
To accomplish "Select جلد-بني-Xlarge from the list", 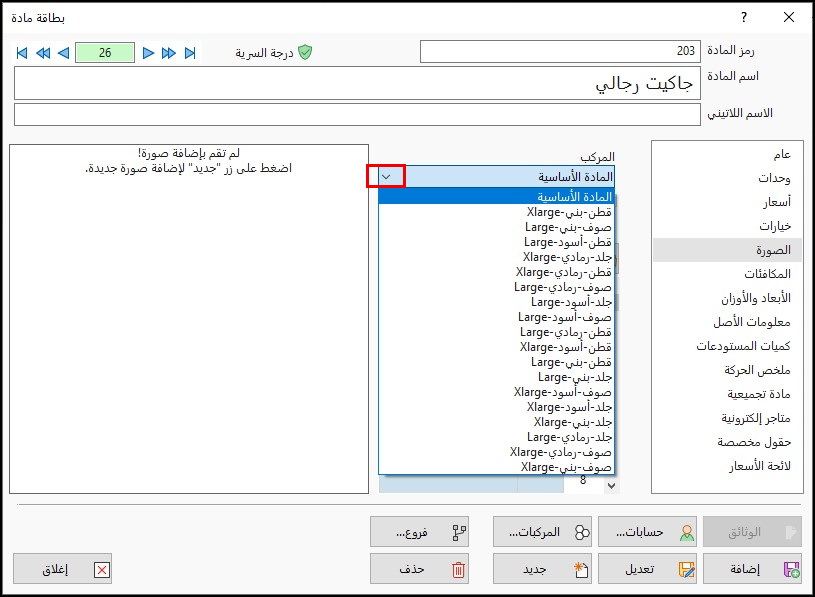I will (496, 422).
